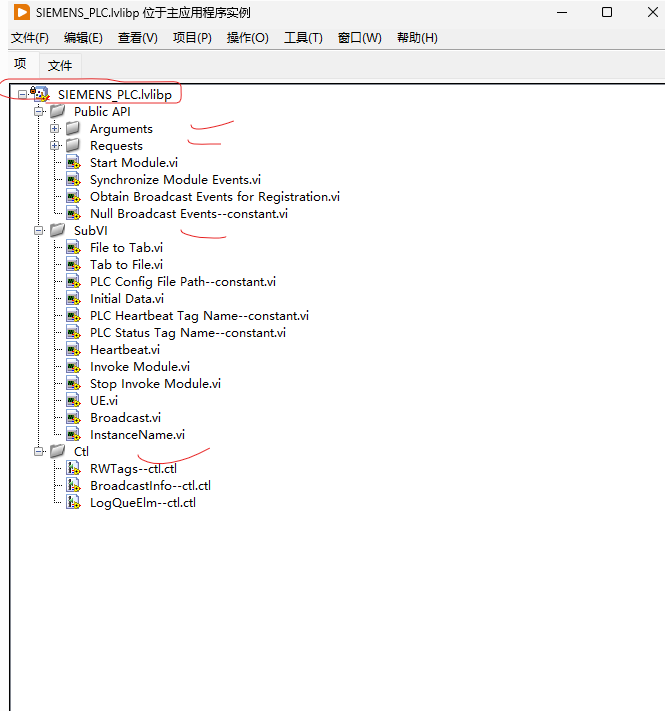Click the icon beside Broadcast.vi

[72, 418]
